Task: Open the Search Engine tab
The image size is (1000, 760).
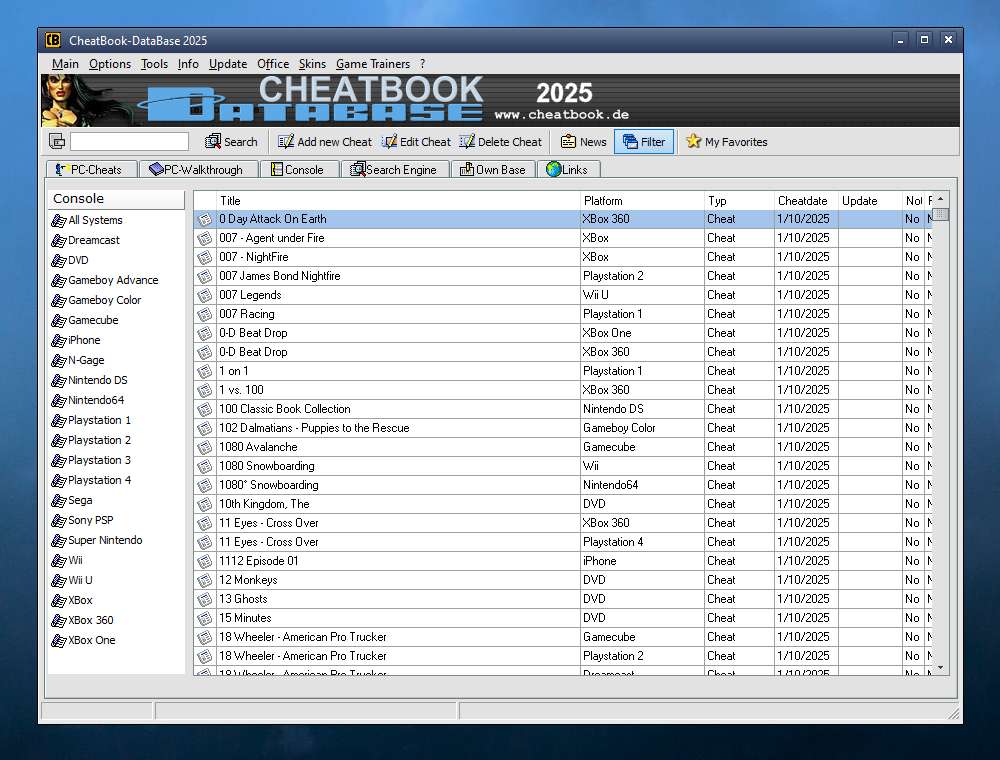Action: click(x=394, y=170)
